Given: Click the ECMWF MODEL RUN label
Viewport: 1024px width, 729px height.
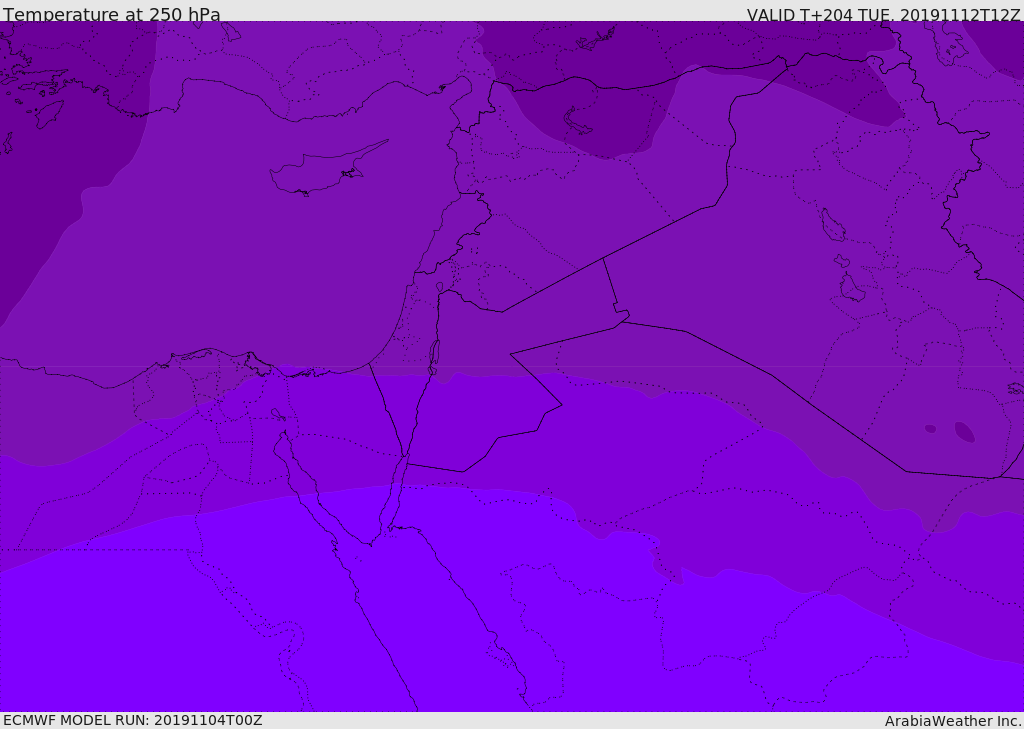Looking at the screenshot, I should tap(132, 720).
